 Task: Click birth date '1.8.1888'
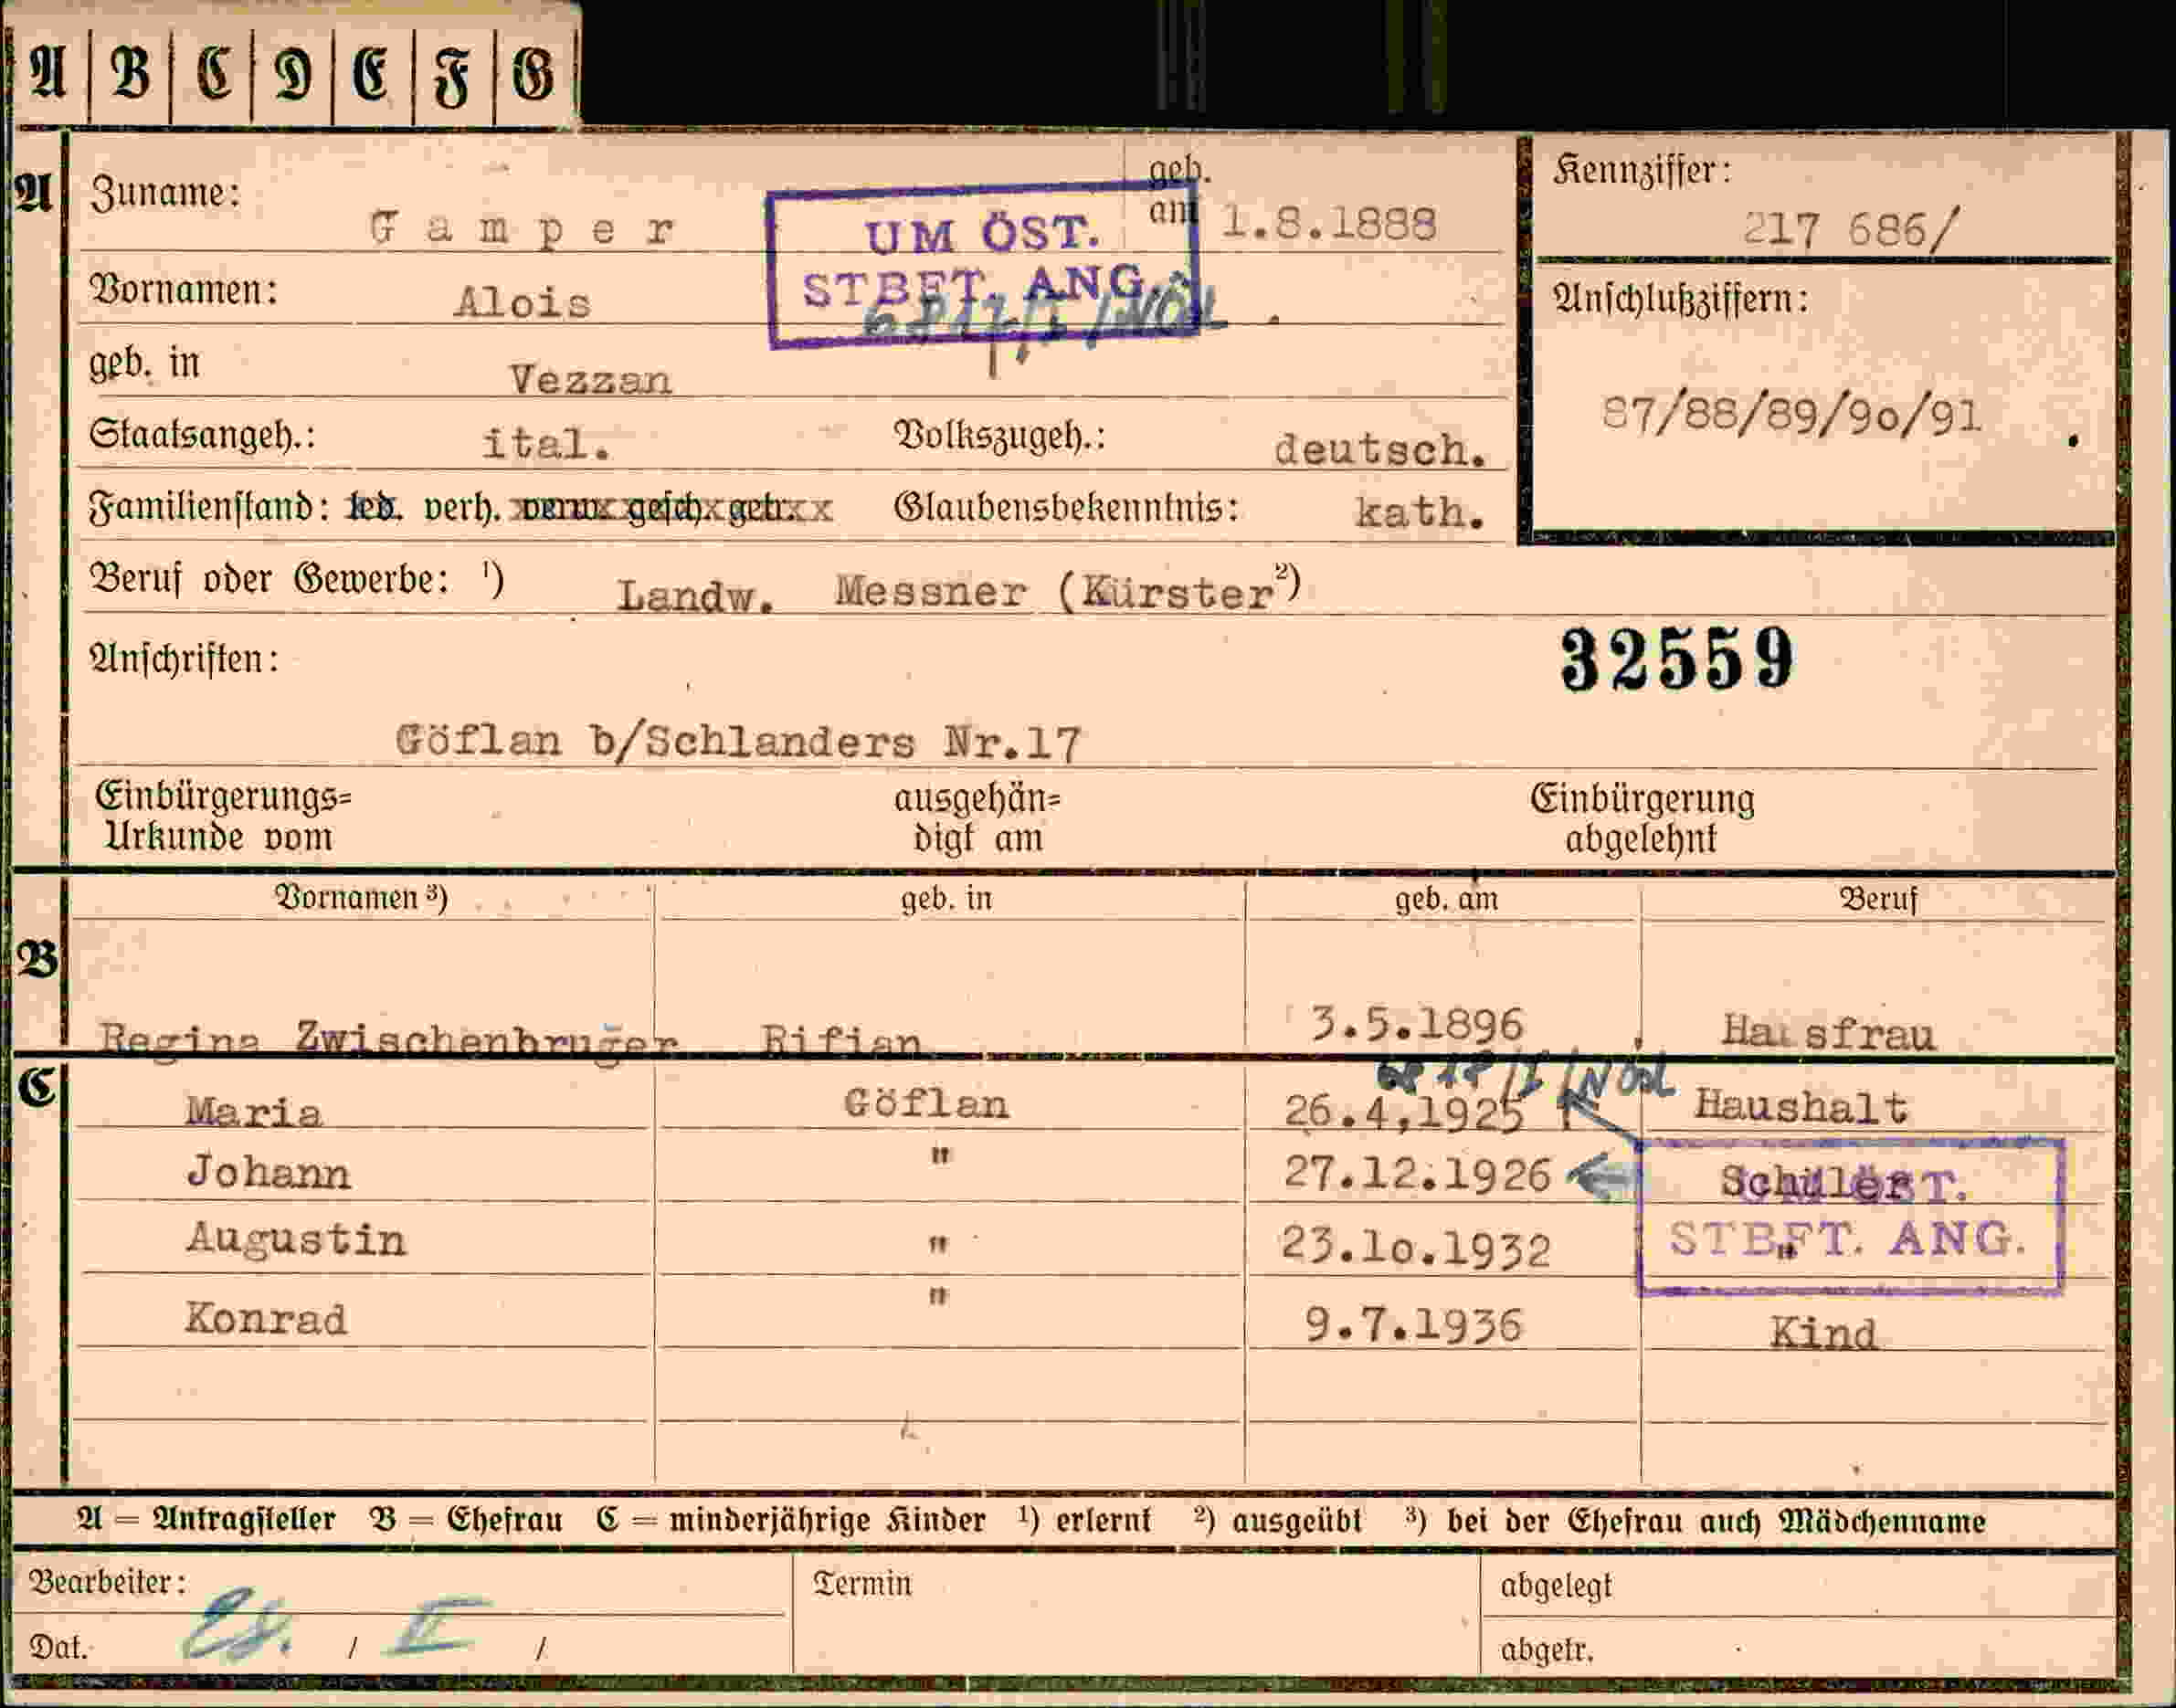coord(1329,223)
